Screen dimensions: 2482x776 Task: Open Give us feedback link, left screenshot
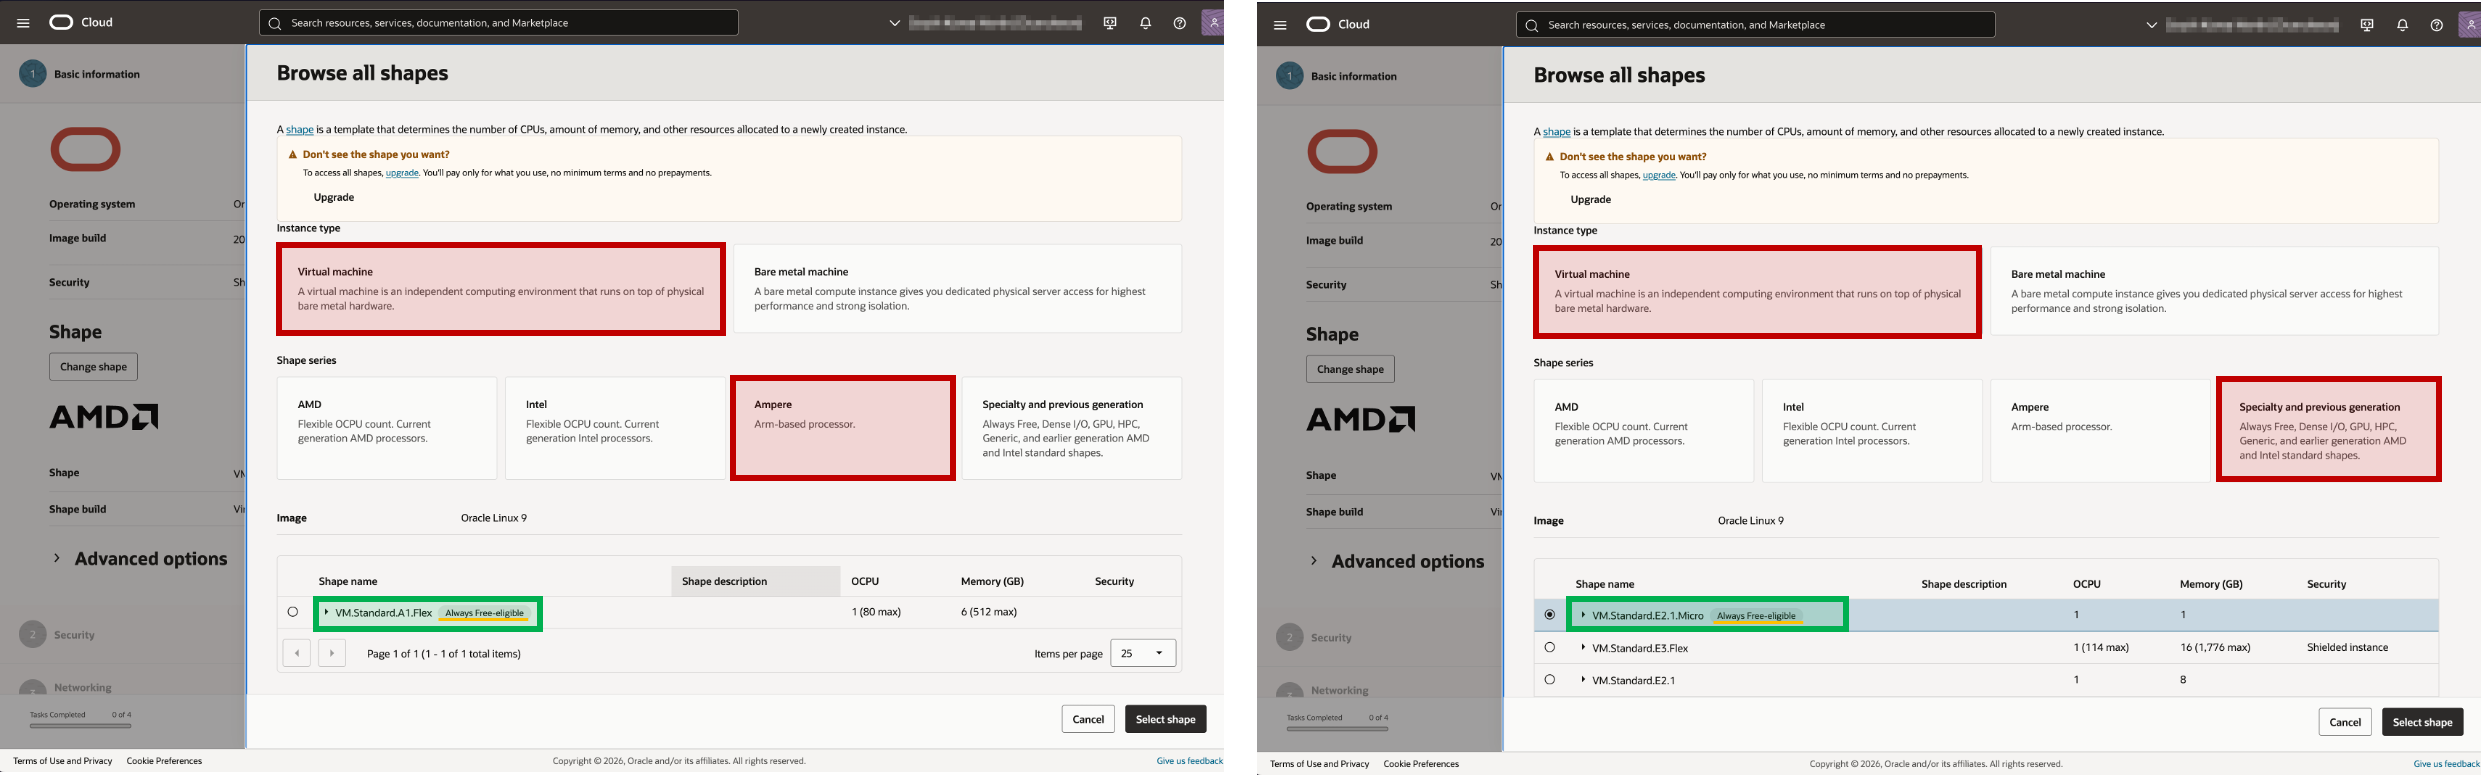point(1190,761)
